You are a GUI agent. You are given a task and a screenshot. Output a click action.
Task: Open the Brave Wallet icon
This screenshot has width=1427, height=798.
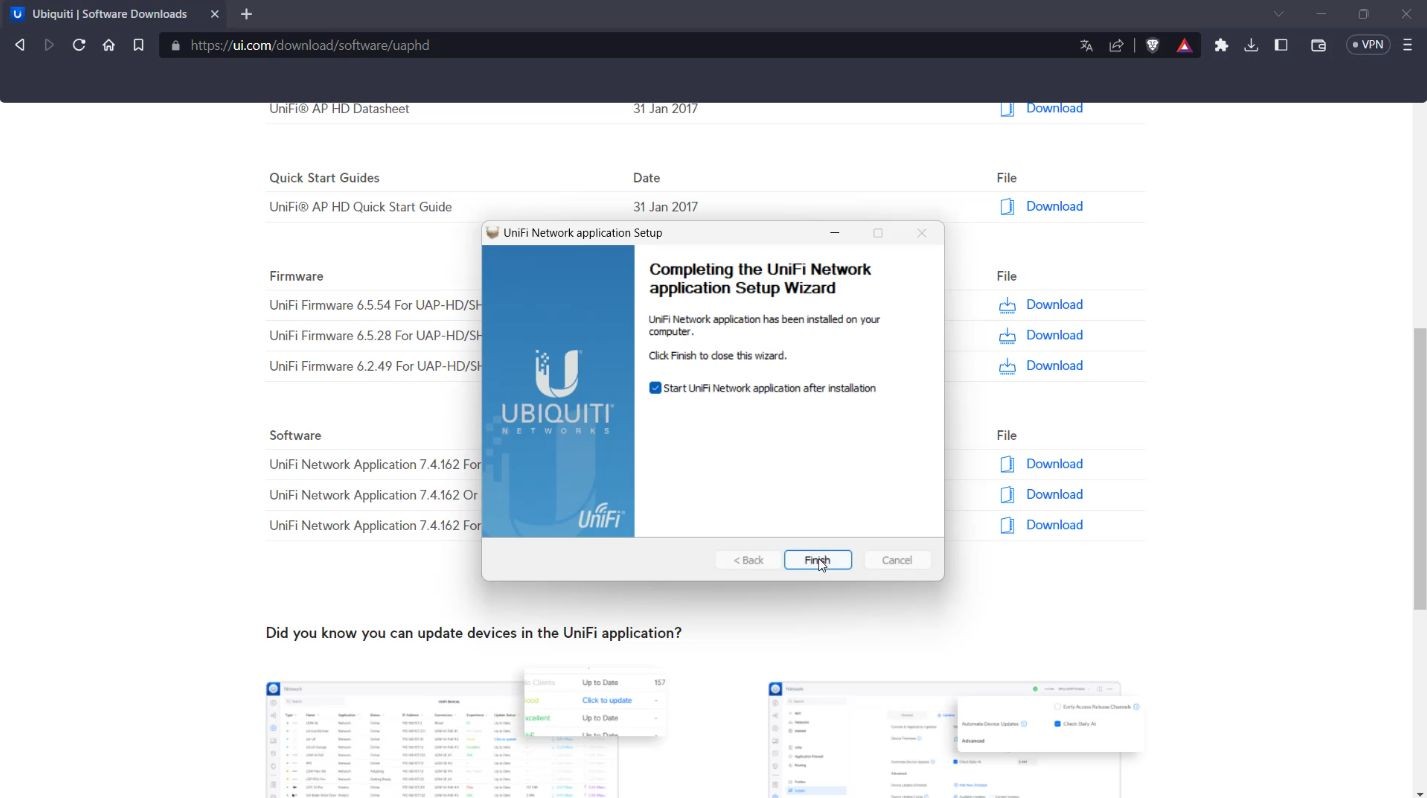point(1318,45)
